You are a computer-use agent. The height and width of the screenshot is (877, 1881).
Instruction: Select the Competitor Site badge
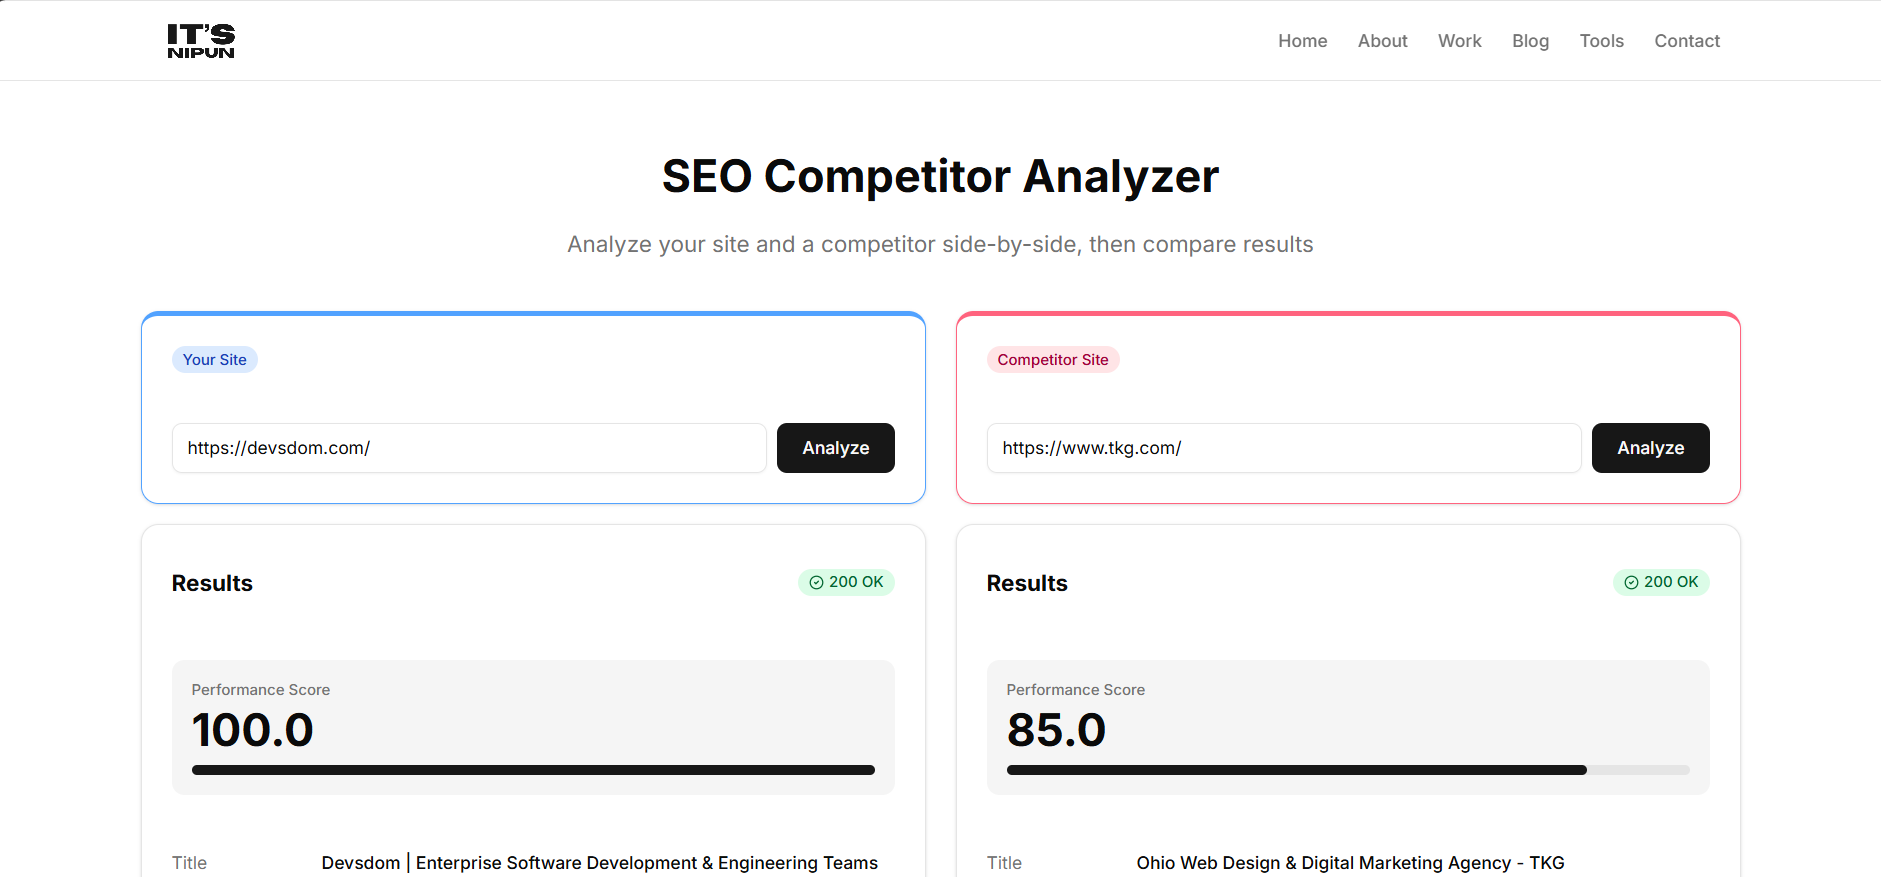click(1052, 359)
